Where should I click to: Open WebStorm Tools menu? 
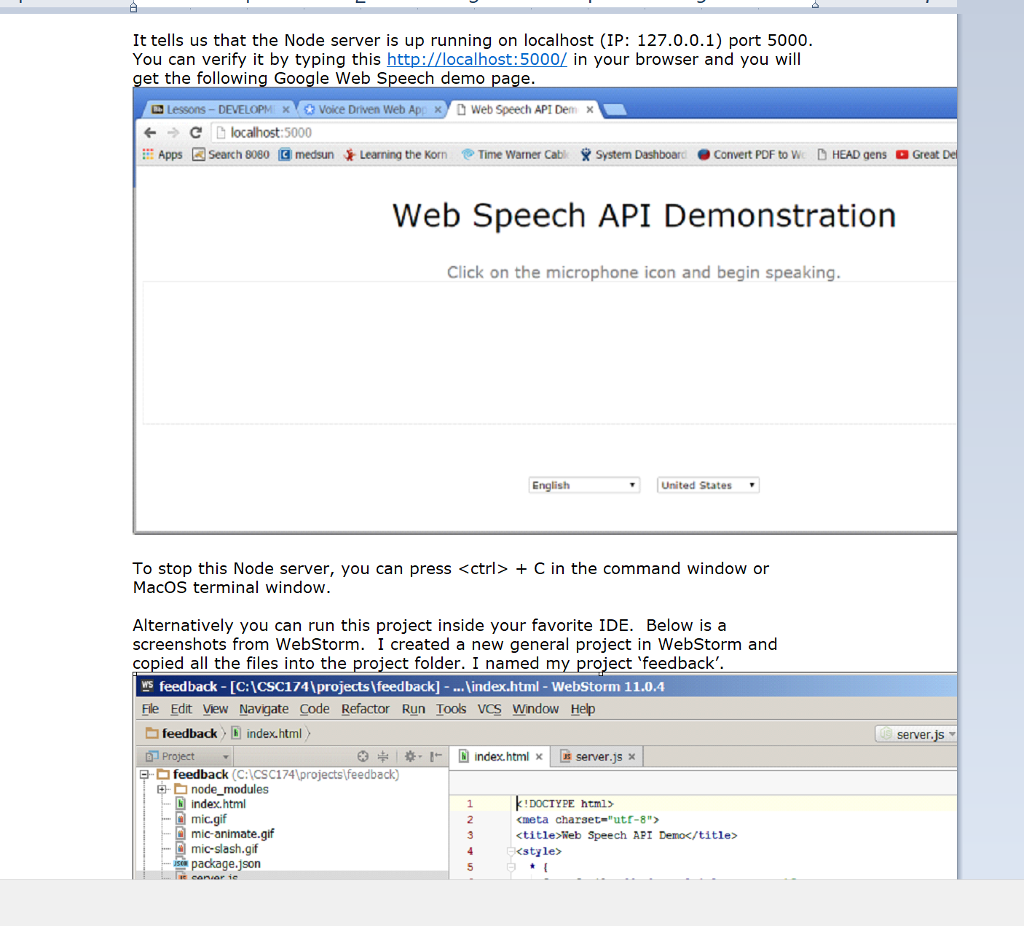451,709
